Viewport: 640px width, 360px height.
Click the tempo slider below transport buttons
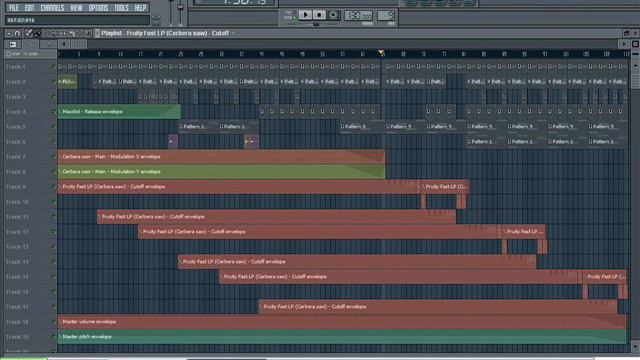316,24
